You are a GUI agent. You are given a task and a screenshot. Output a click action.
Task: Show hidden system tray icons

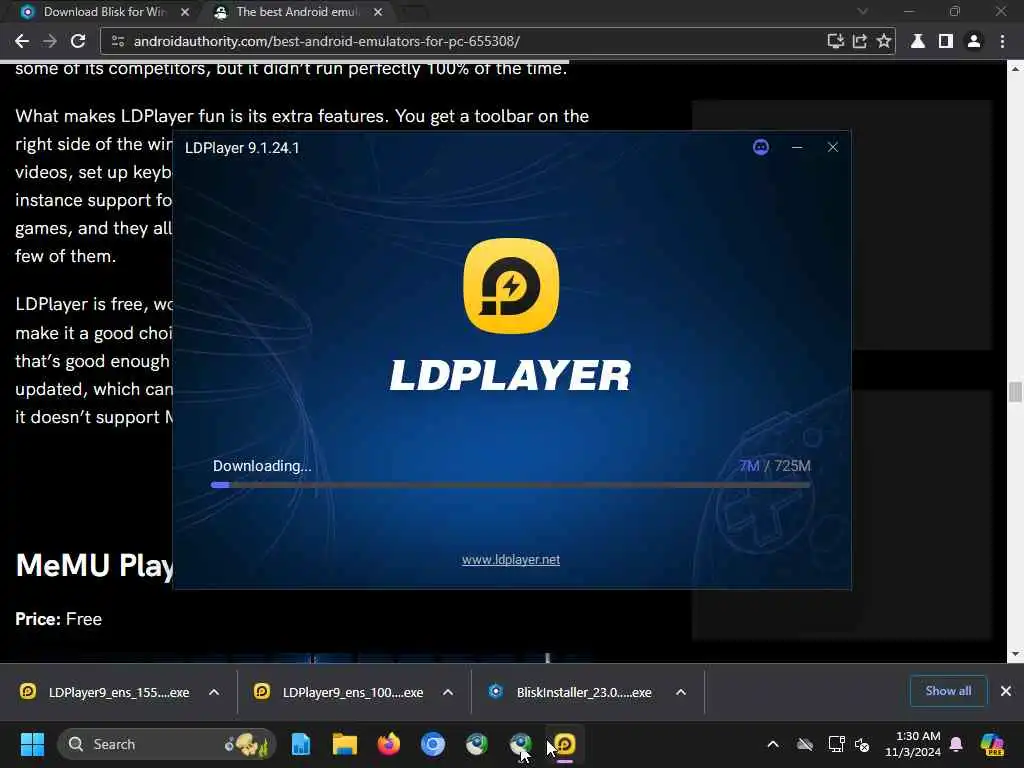coord(773,744)
